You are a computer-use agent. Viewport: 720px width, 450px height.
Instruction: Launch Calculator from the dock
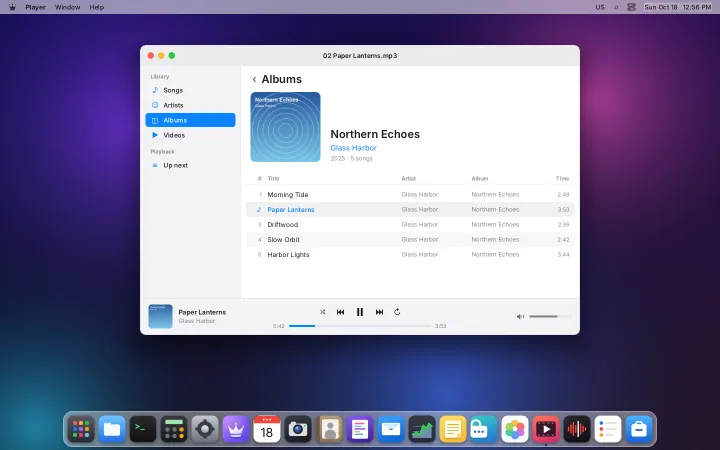[174, 429]
